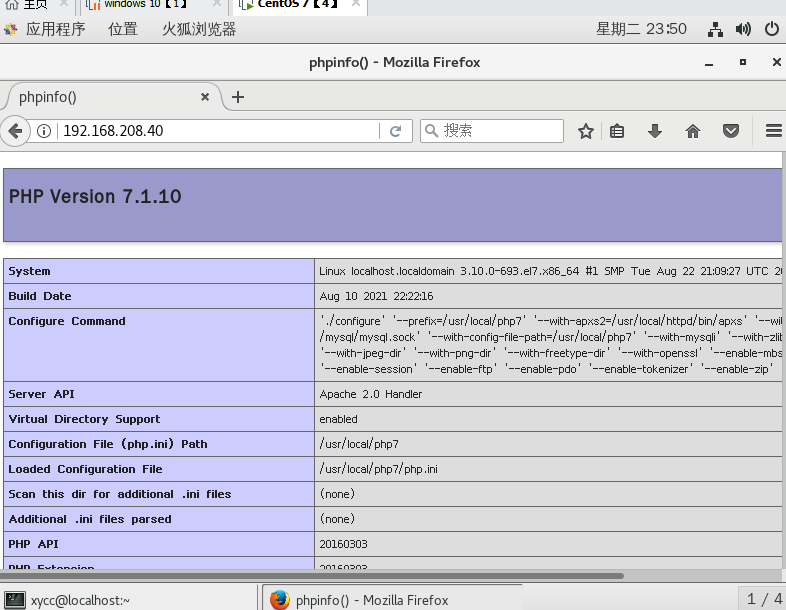
Task: Open the Firefox hamburger menu
Action: [774, 131]
